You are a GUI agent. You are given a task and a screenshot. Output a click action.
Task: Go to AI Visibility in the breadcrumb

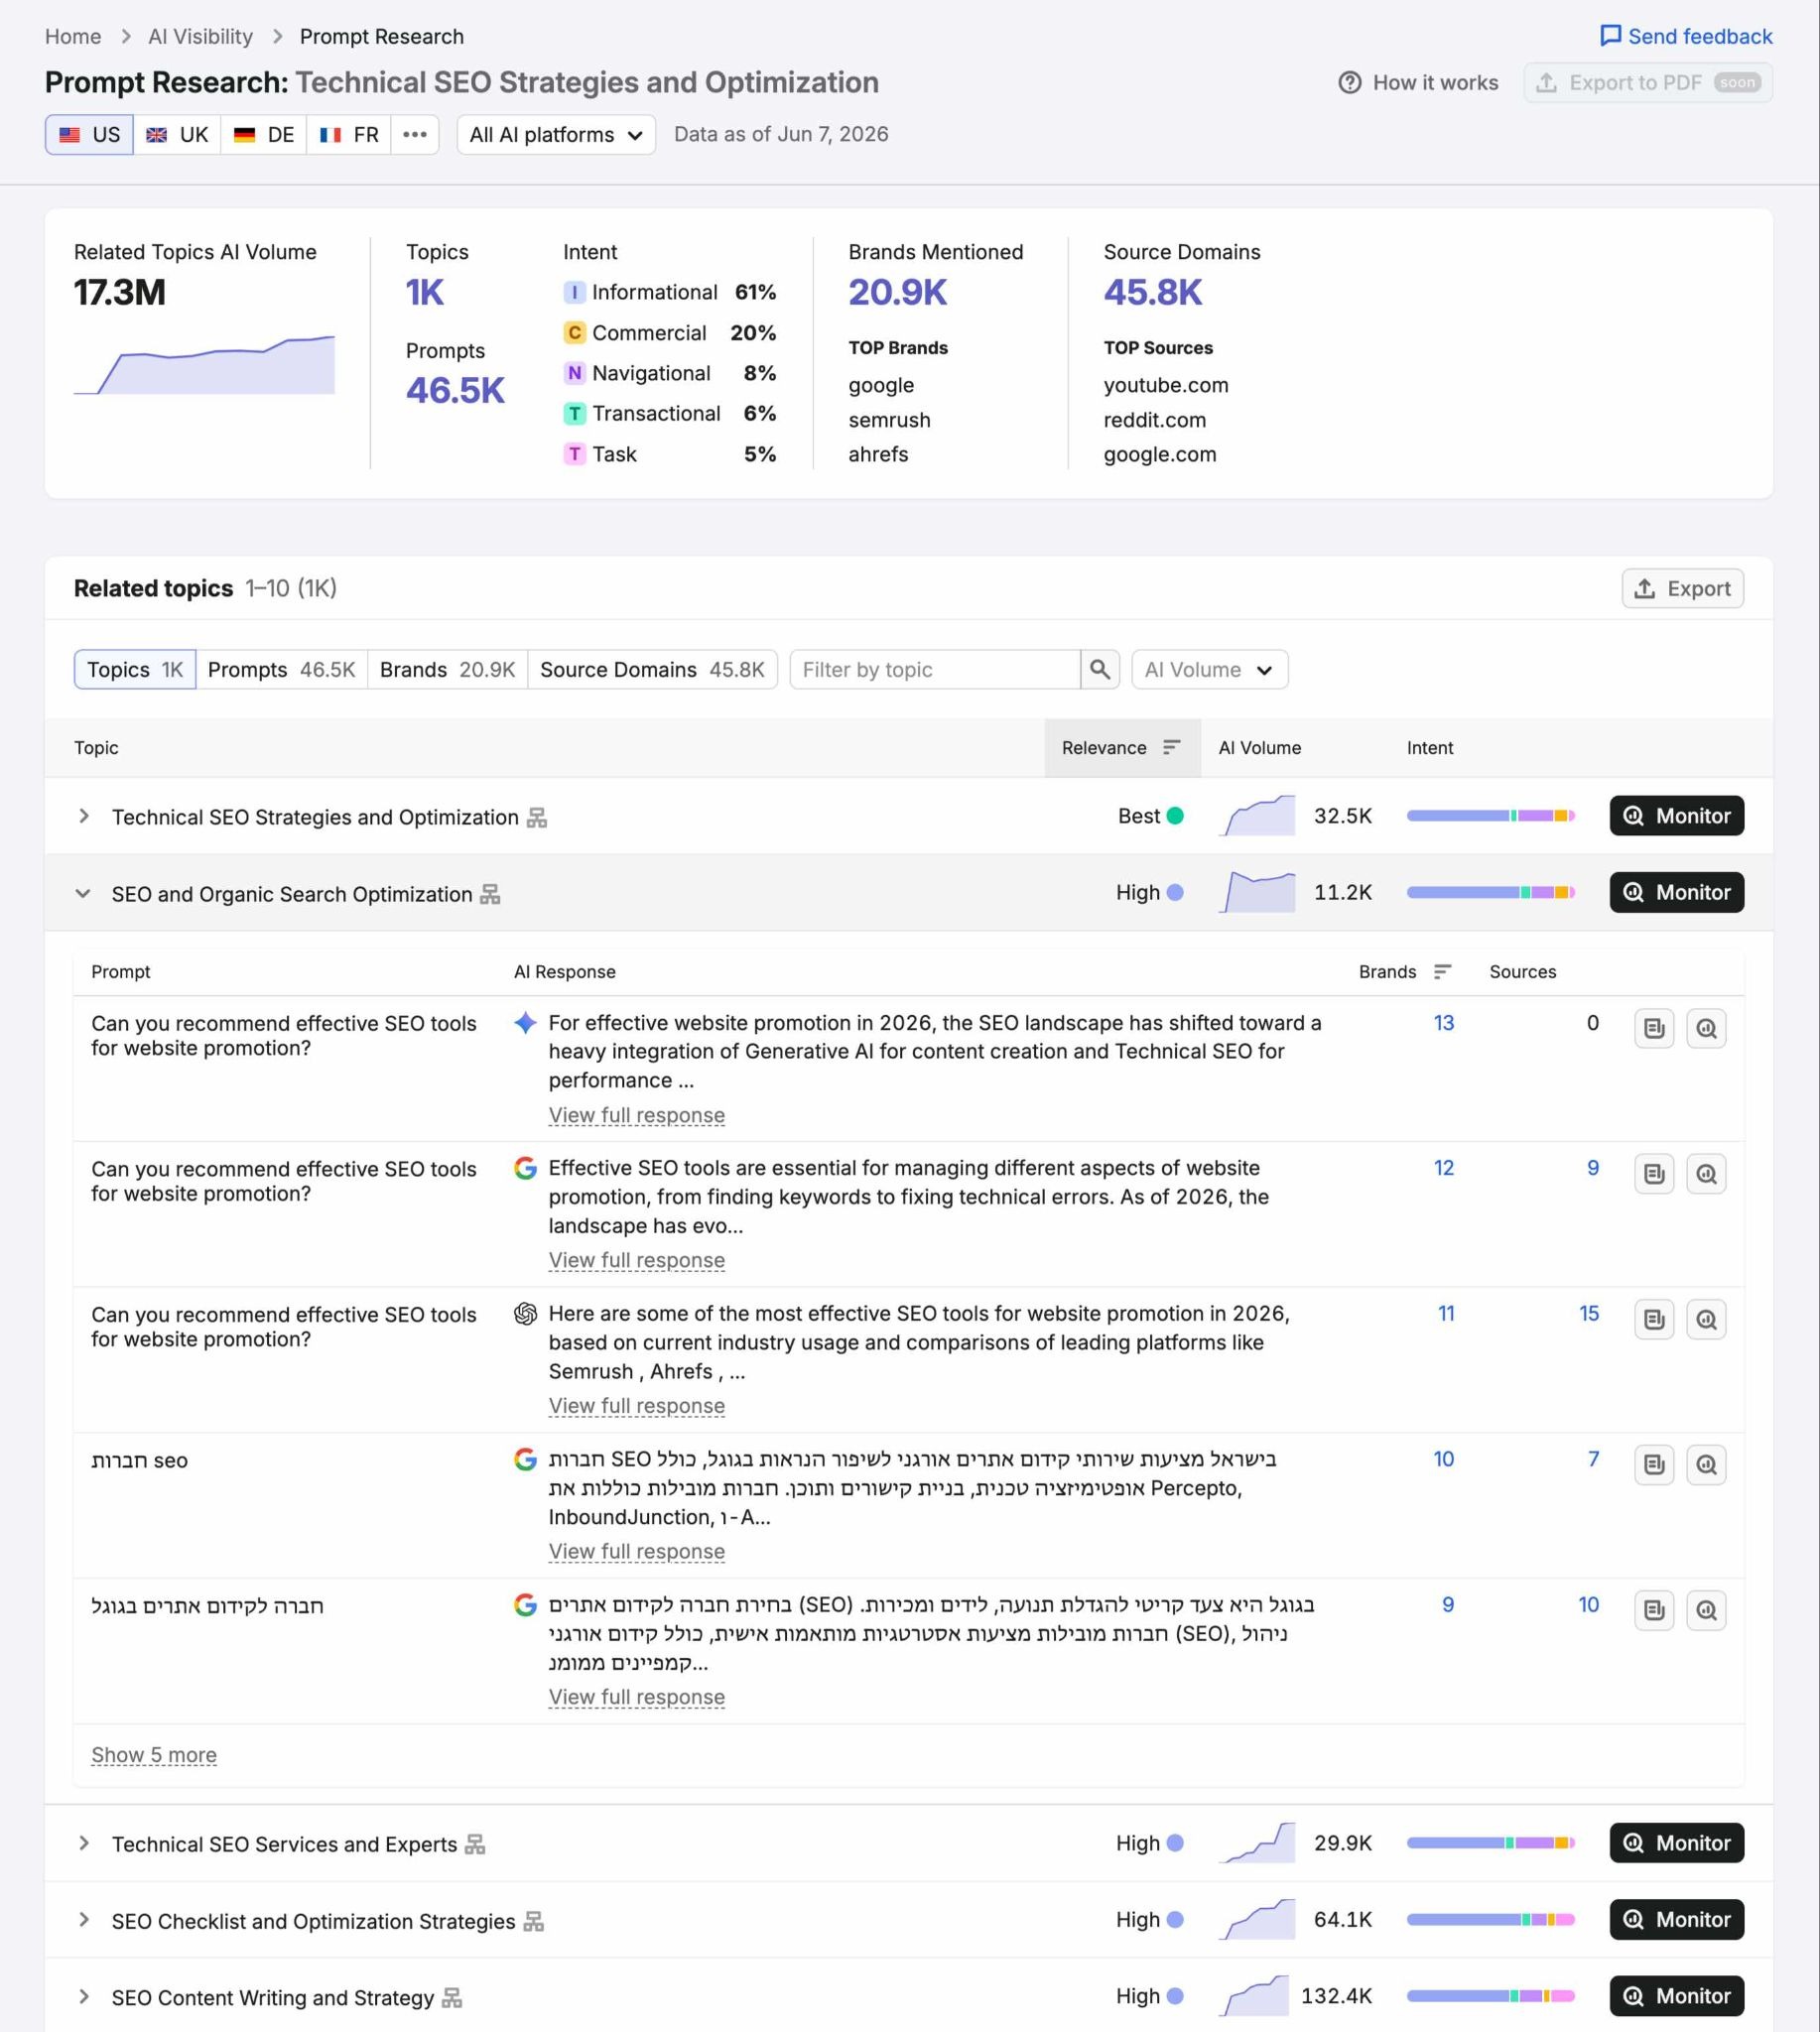click(x=200, y=37)
